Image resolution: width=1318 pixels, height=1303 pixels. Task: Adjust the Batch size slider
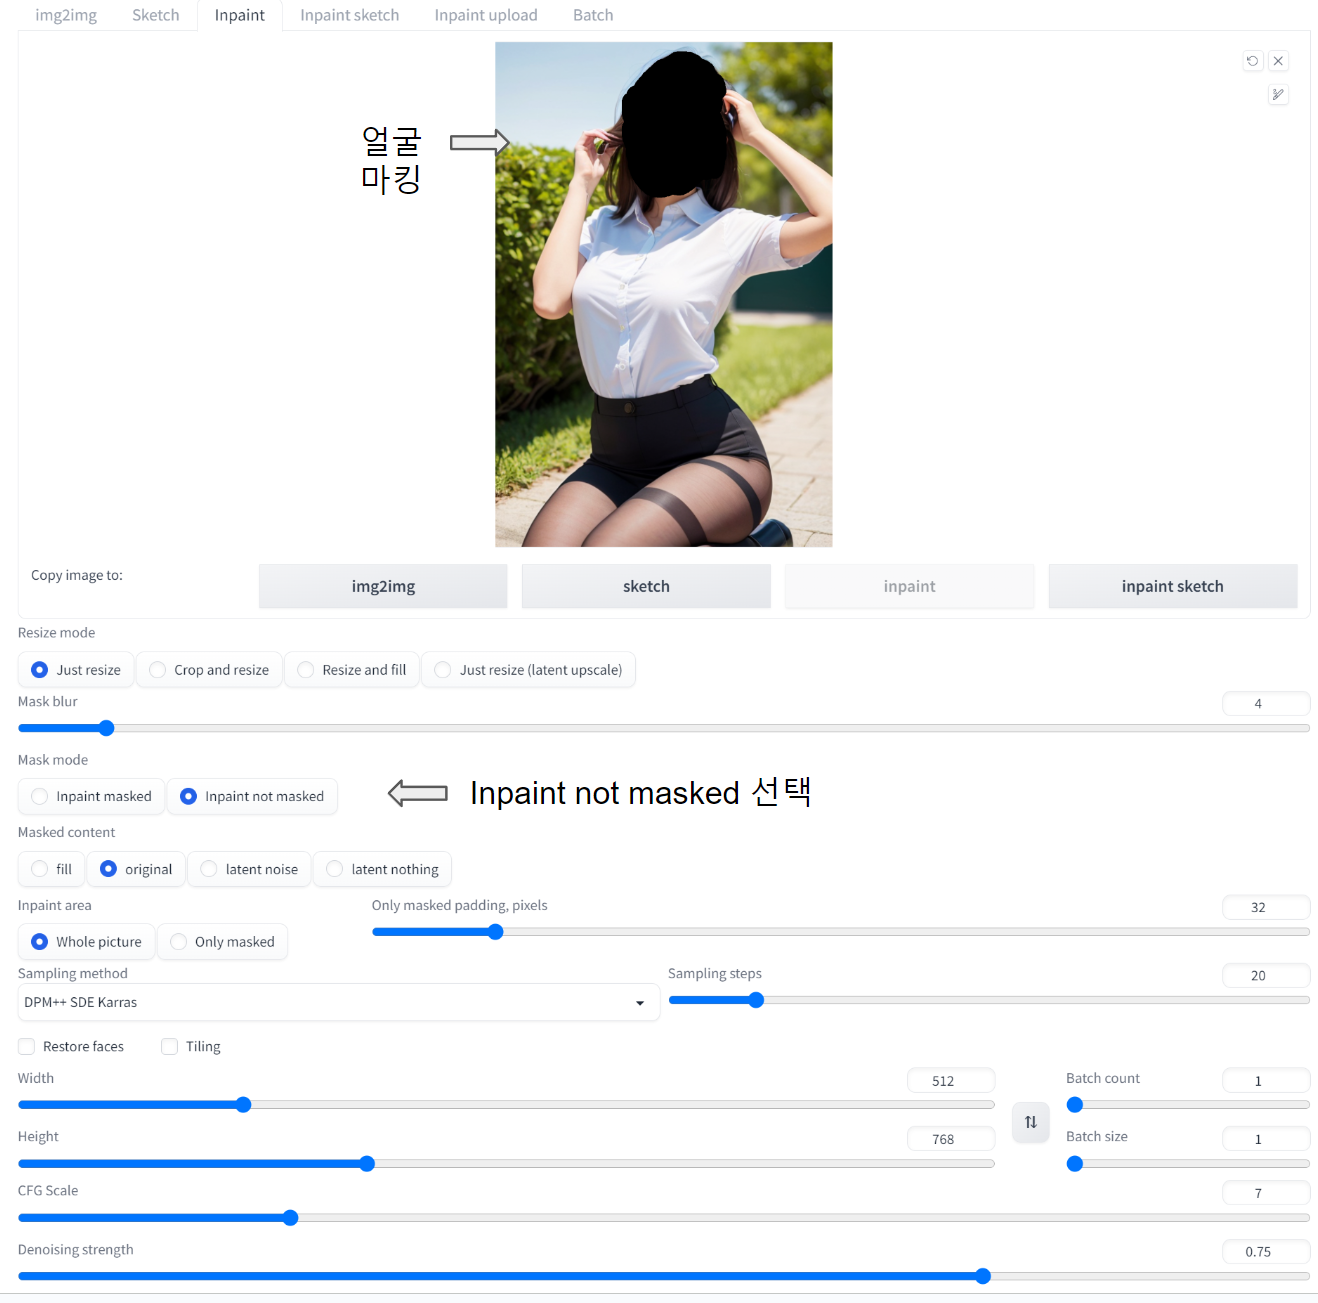(x=1188, y=1163)
